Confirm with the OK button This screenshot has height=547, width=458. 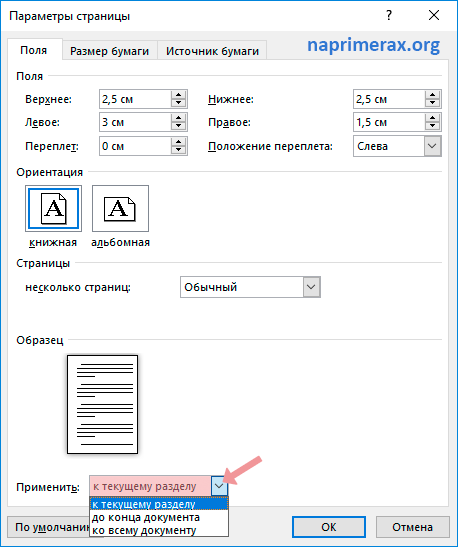pyautogui.click(x=329, y=527)
